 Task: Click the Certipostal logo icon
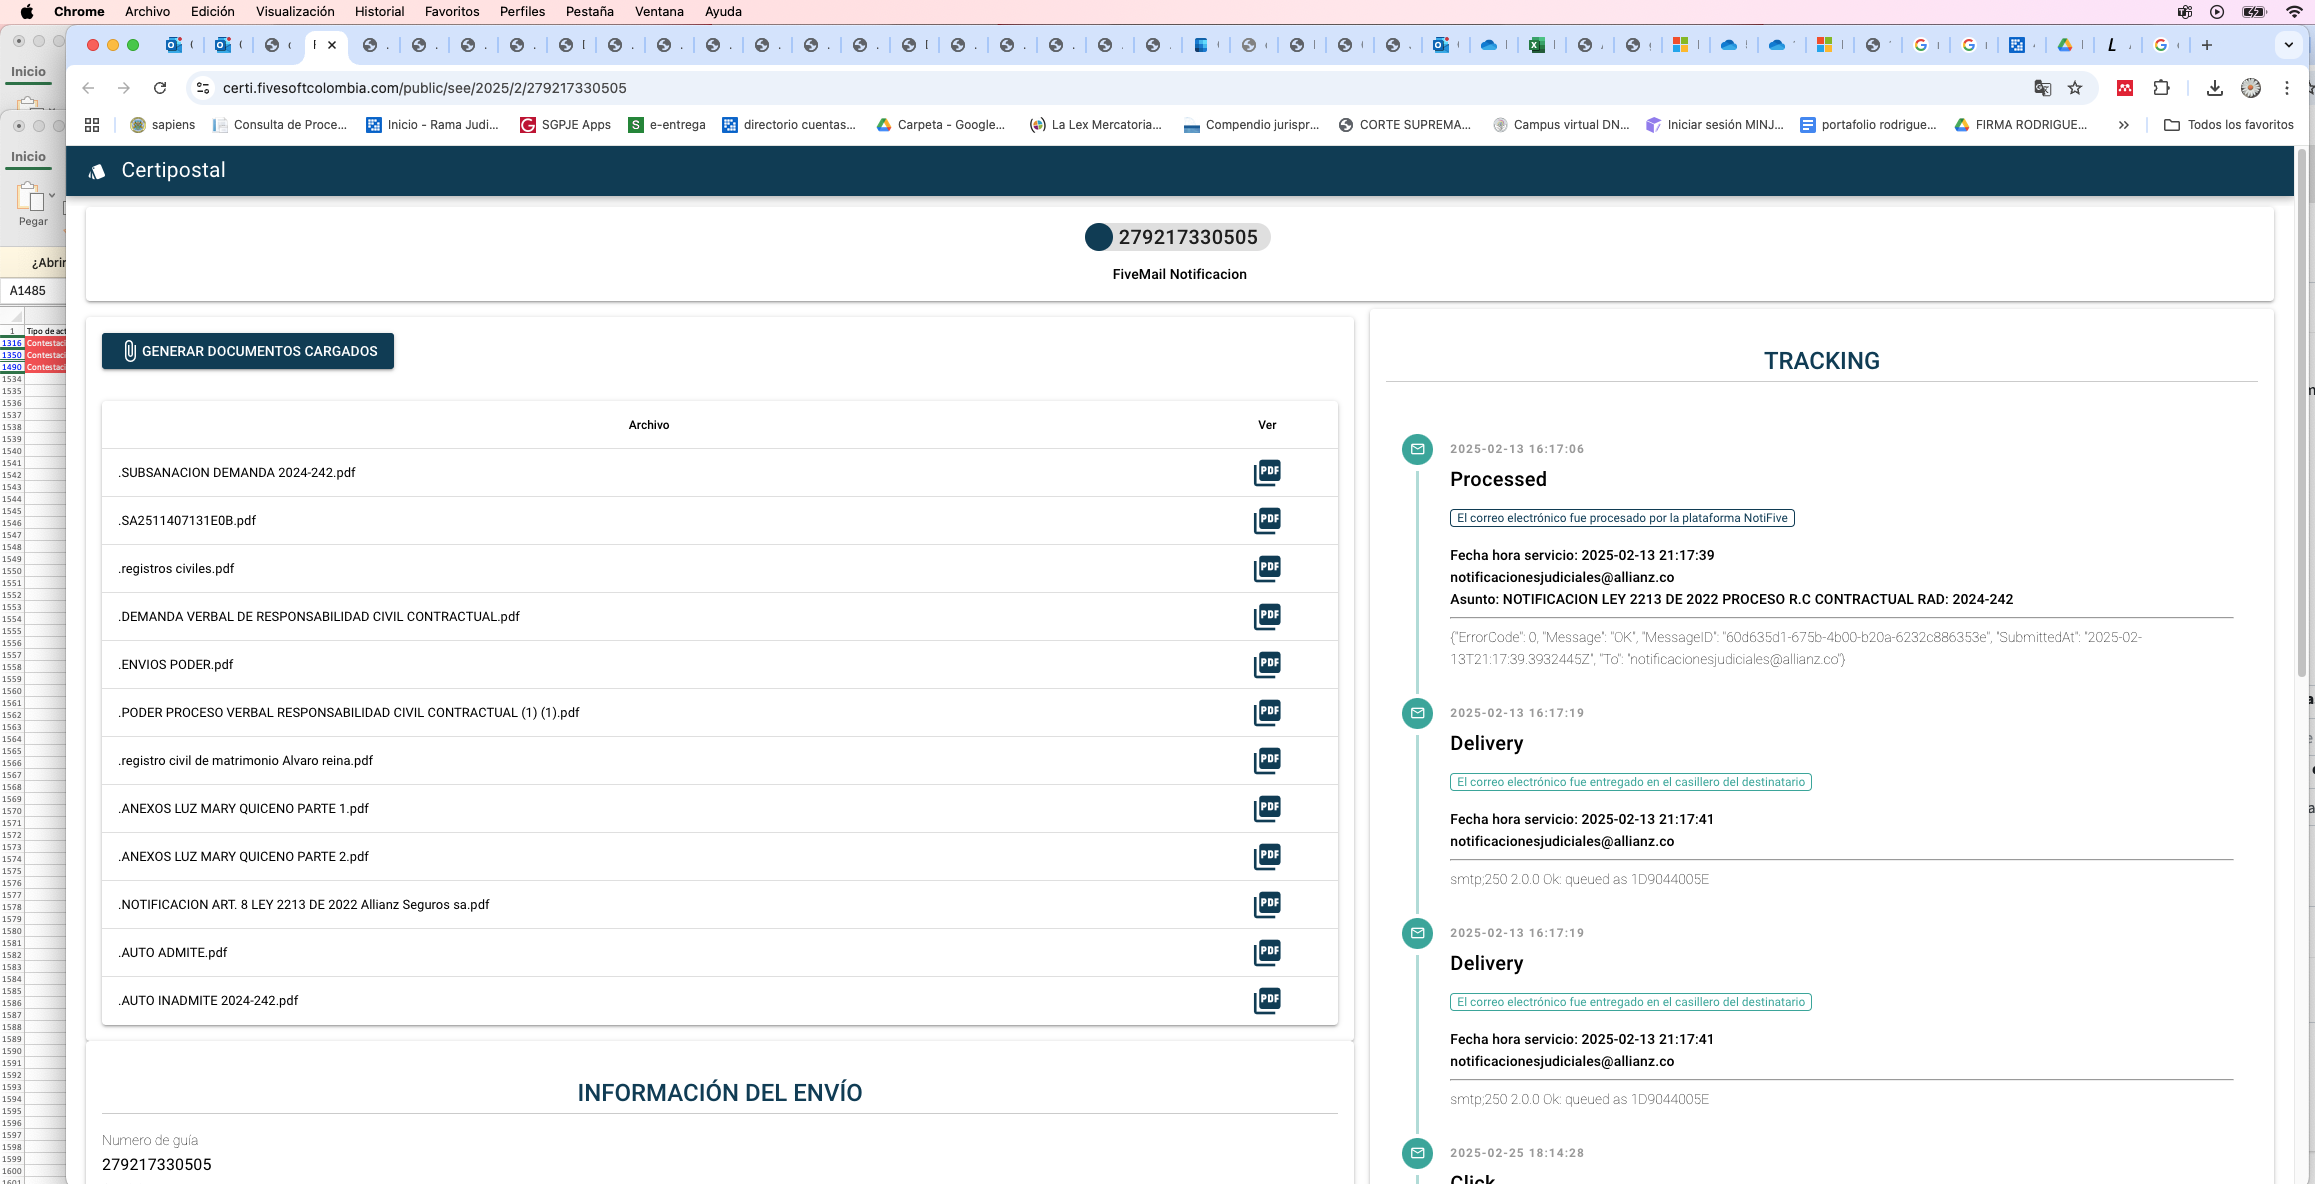[97, 171]
